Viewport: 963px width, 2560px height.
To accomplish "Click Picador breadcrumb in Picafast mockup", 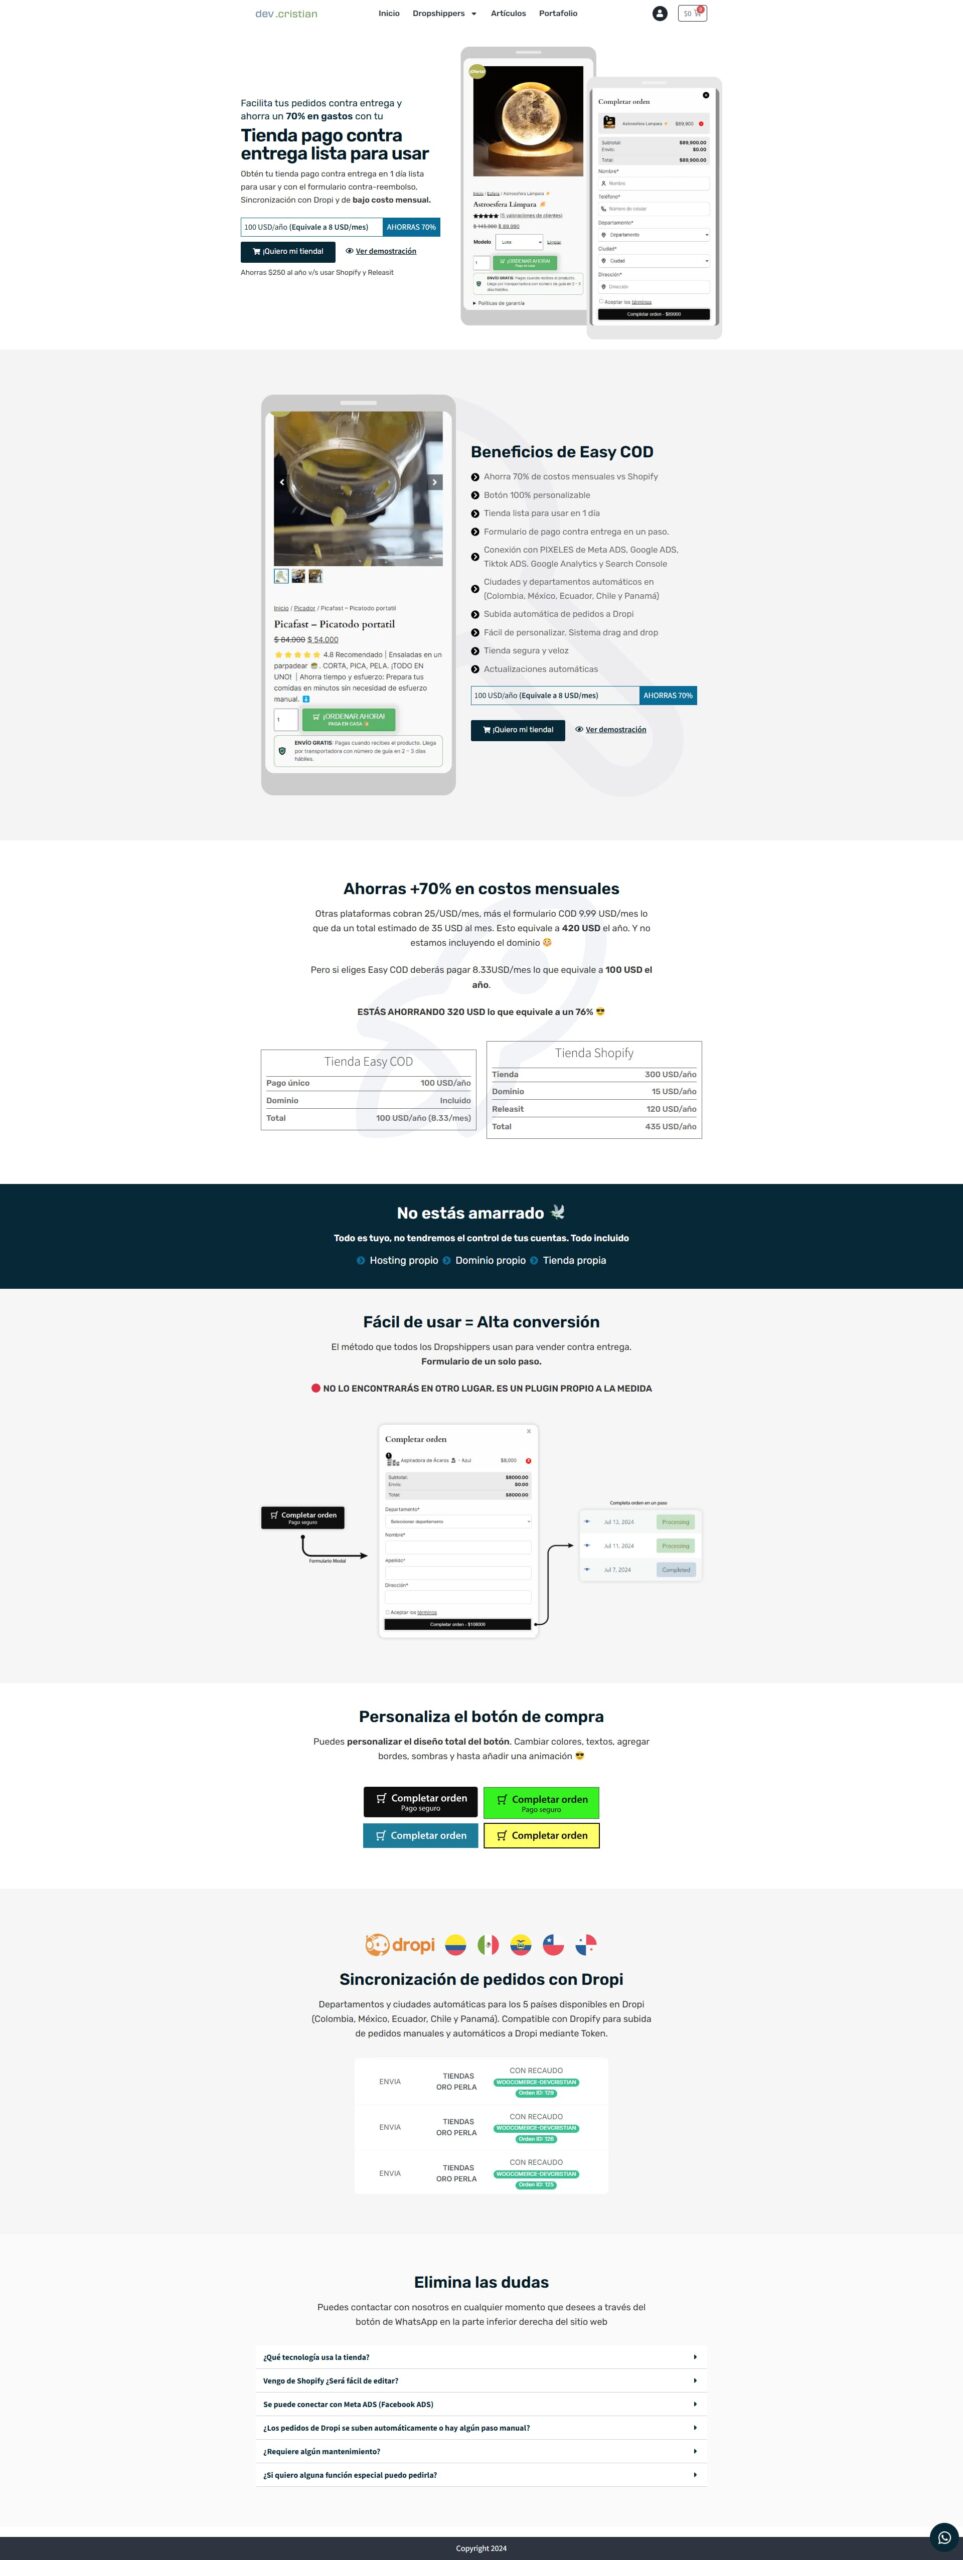I will [304, 608].
